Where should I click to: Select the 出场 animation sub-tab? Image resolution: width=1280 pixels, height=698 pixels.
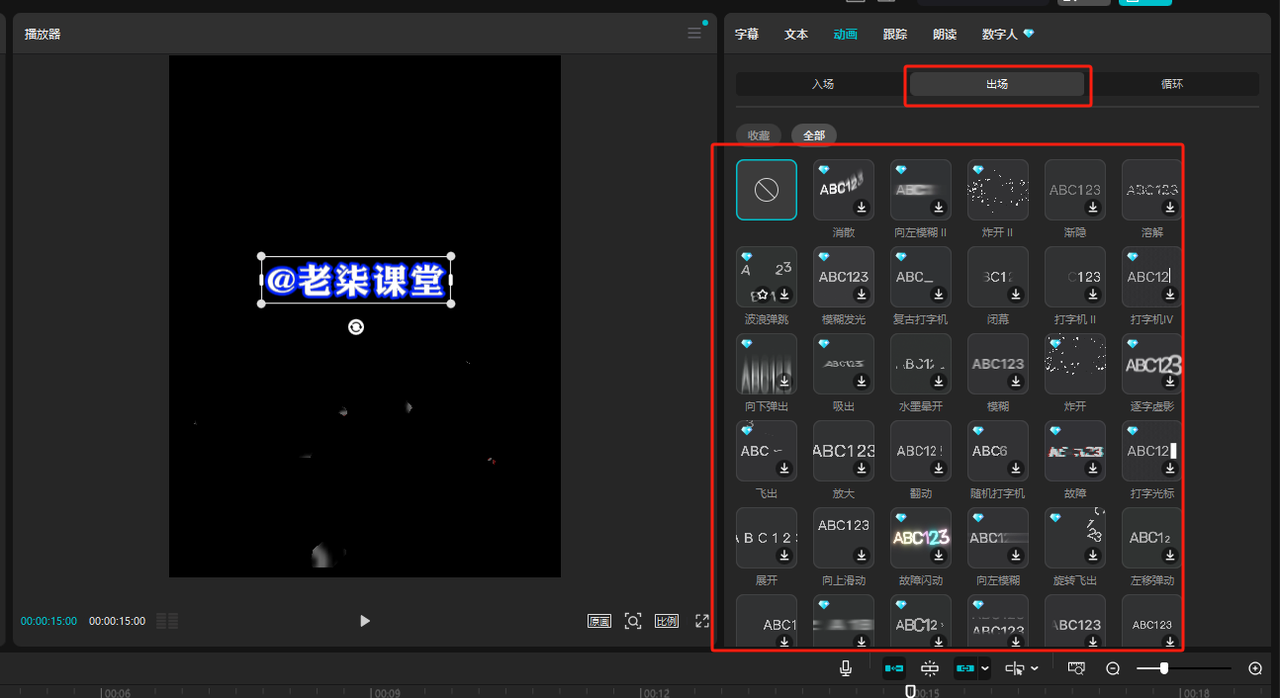coord(997,84)
